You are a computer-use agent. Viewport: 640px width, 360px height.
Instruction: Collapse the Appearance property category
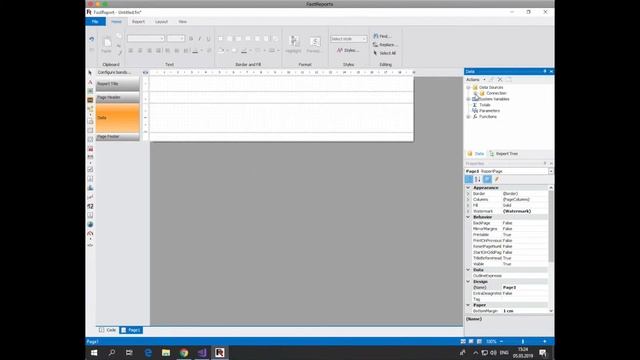468,188
